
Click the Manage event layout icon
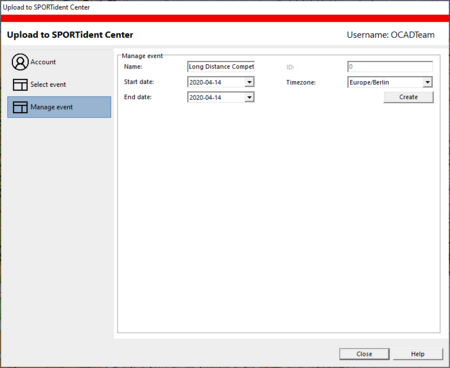coord(20,107)
